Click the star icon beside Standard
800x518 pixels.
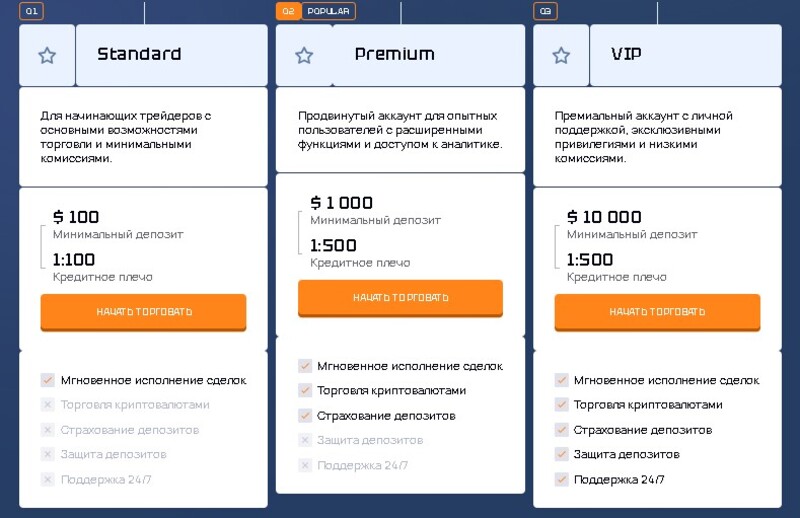point(47,55)
